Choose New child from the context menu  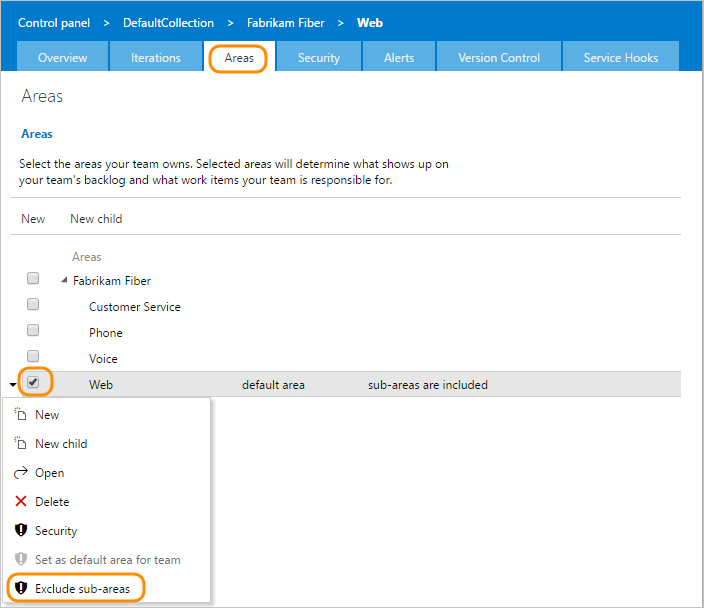click(107, 444)
